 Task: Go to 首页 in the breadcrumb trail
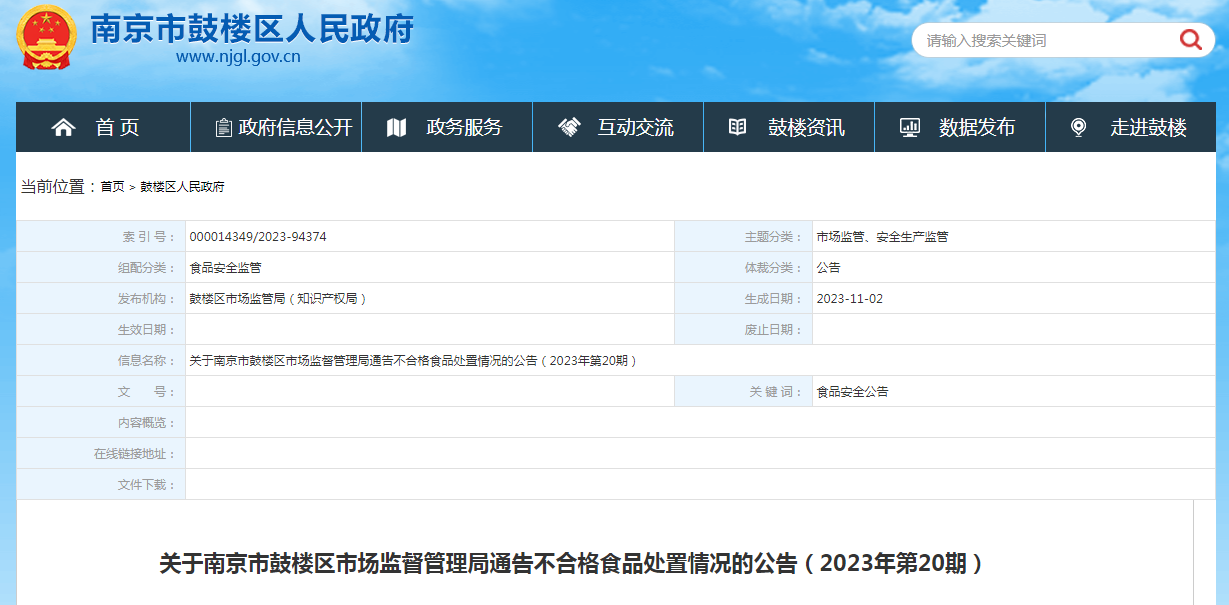(112, 187)
